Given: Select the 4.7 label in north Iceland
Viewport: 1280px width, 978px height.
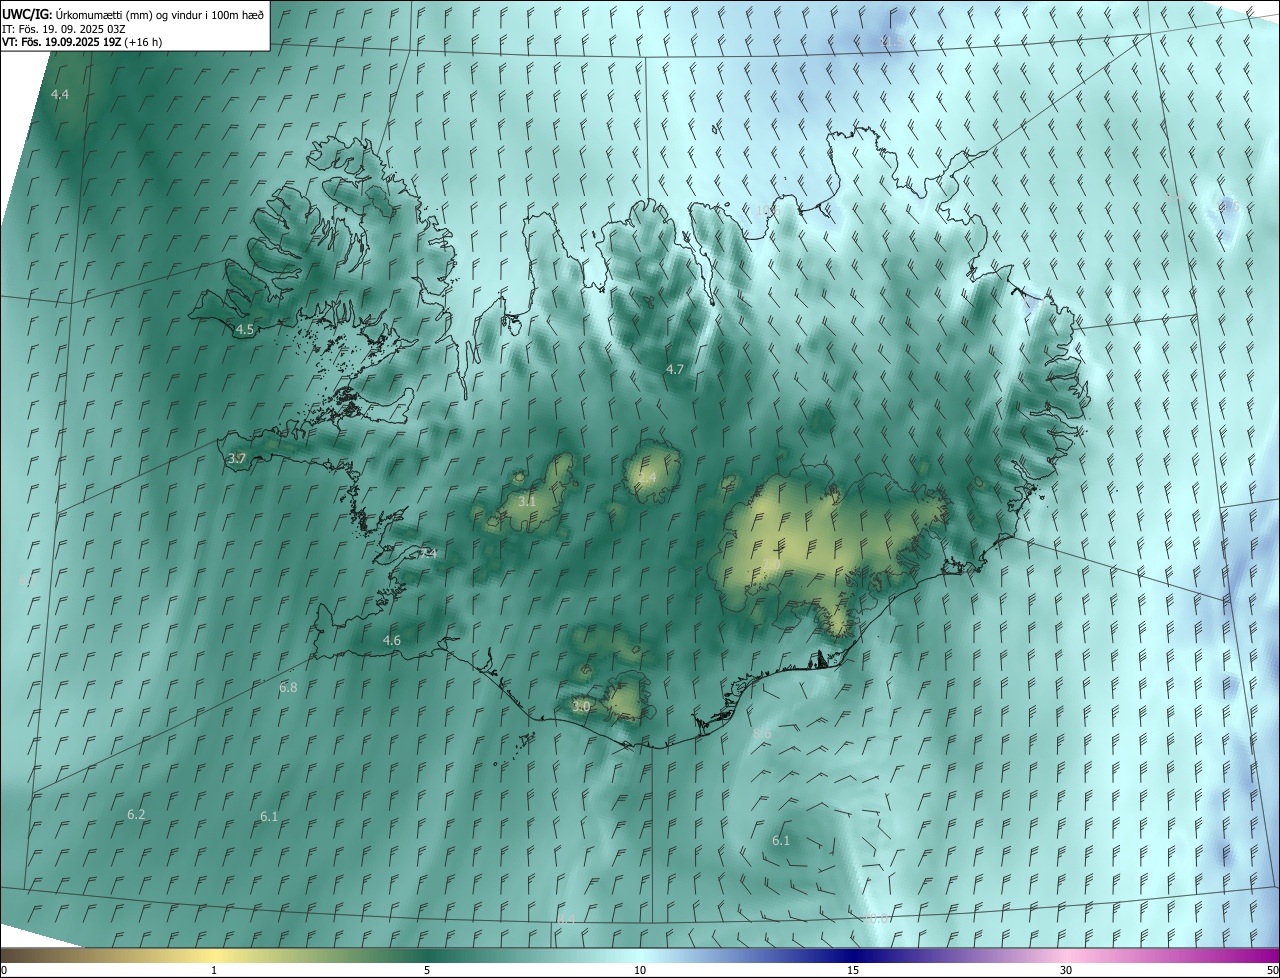Looking at the screenshot, I should (675, 369).
